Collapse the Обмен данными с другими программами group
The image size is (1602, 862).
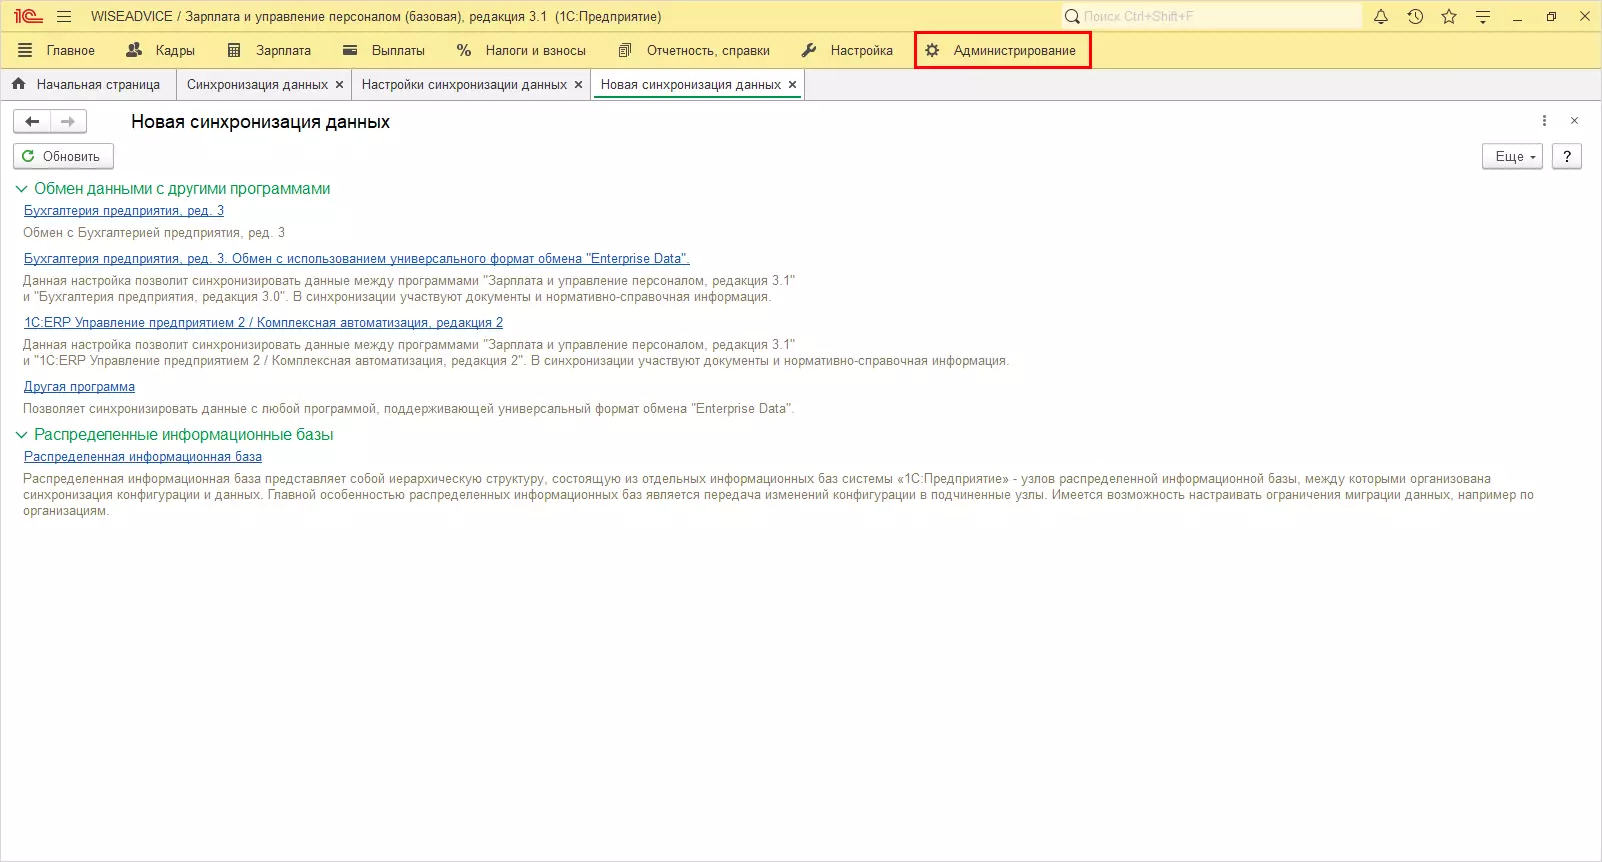click(x=21, y=189)
